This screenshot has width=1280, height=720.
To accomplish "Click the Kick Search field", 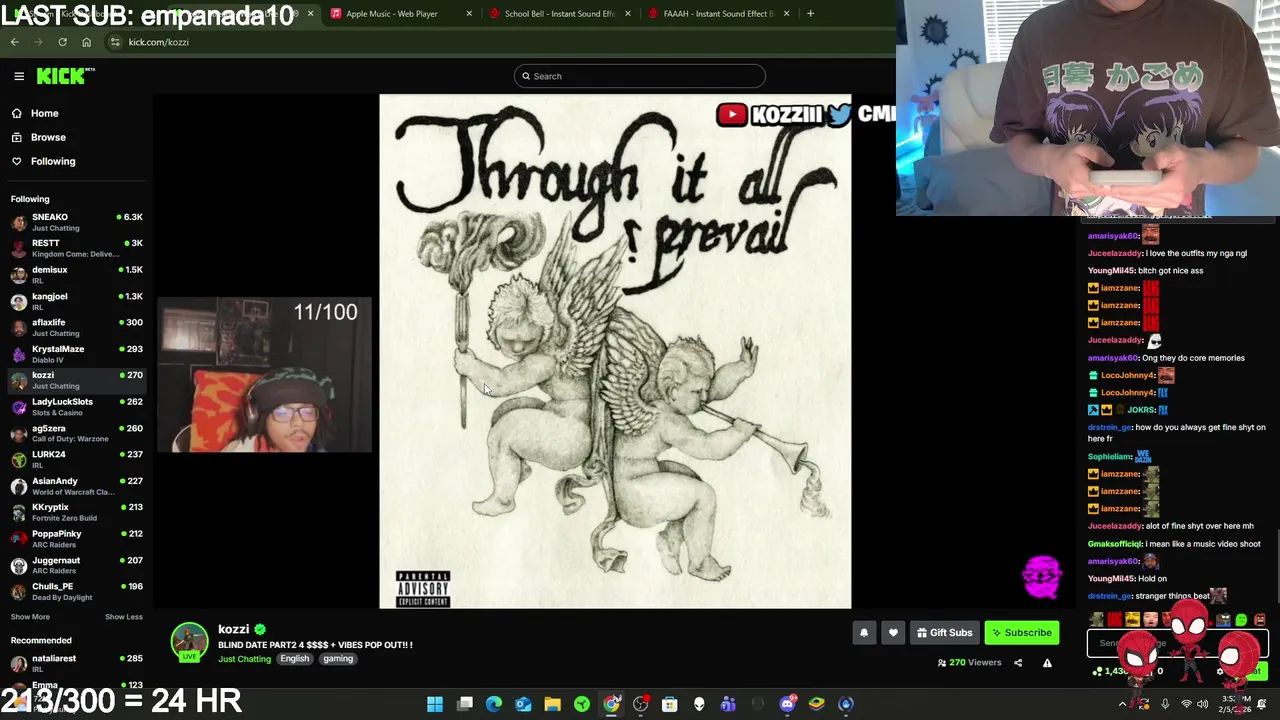I will coord(640,76).
